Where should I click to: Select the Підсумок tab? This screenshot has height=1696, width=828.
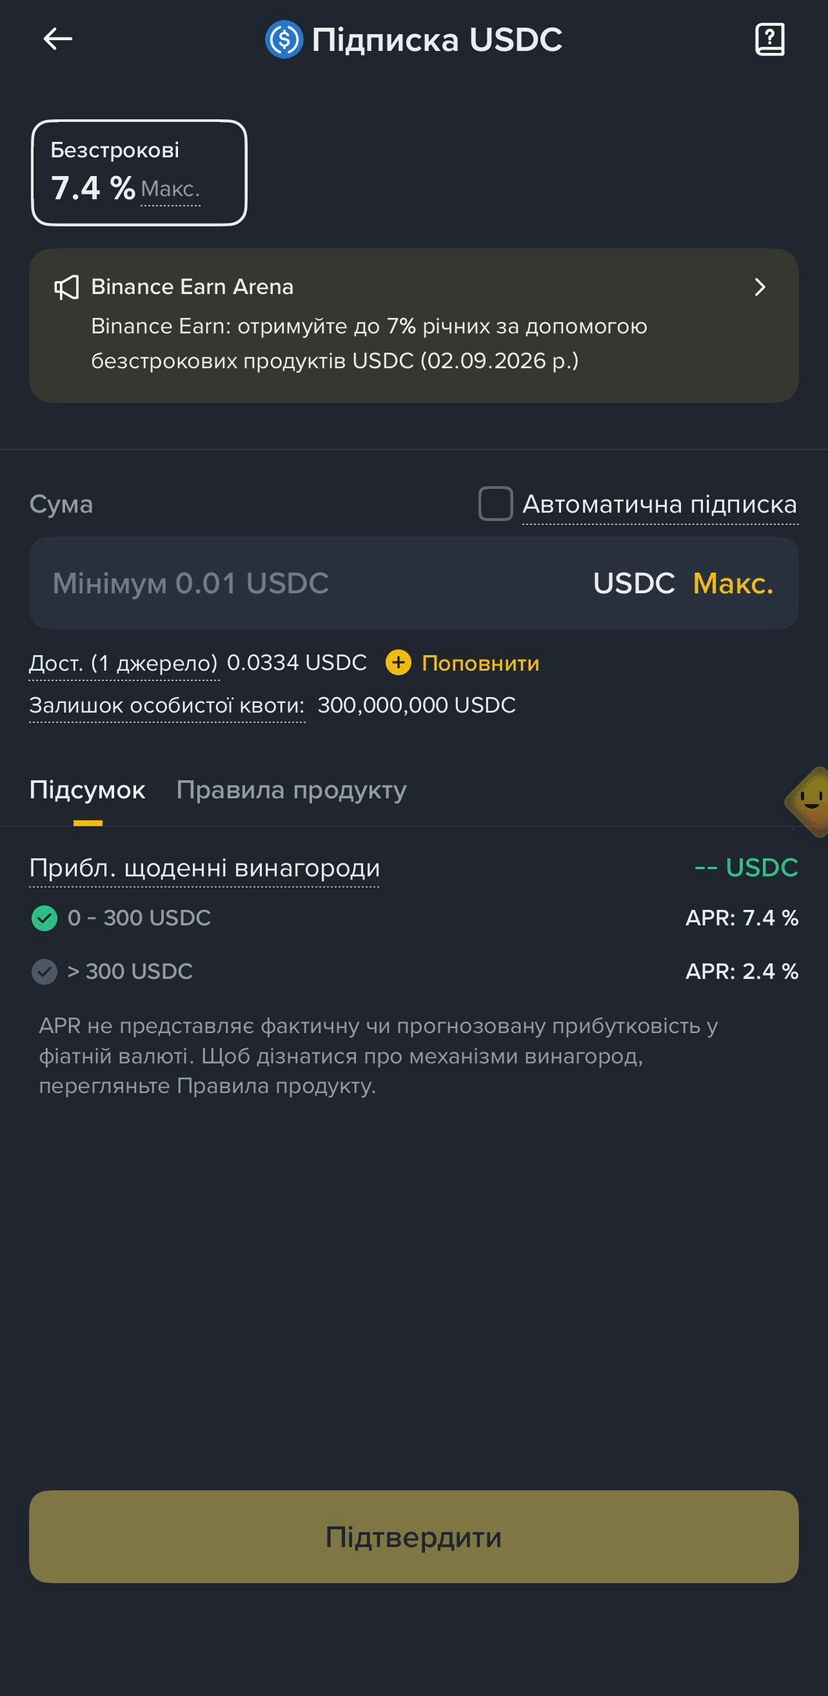[x=87, y=790]
